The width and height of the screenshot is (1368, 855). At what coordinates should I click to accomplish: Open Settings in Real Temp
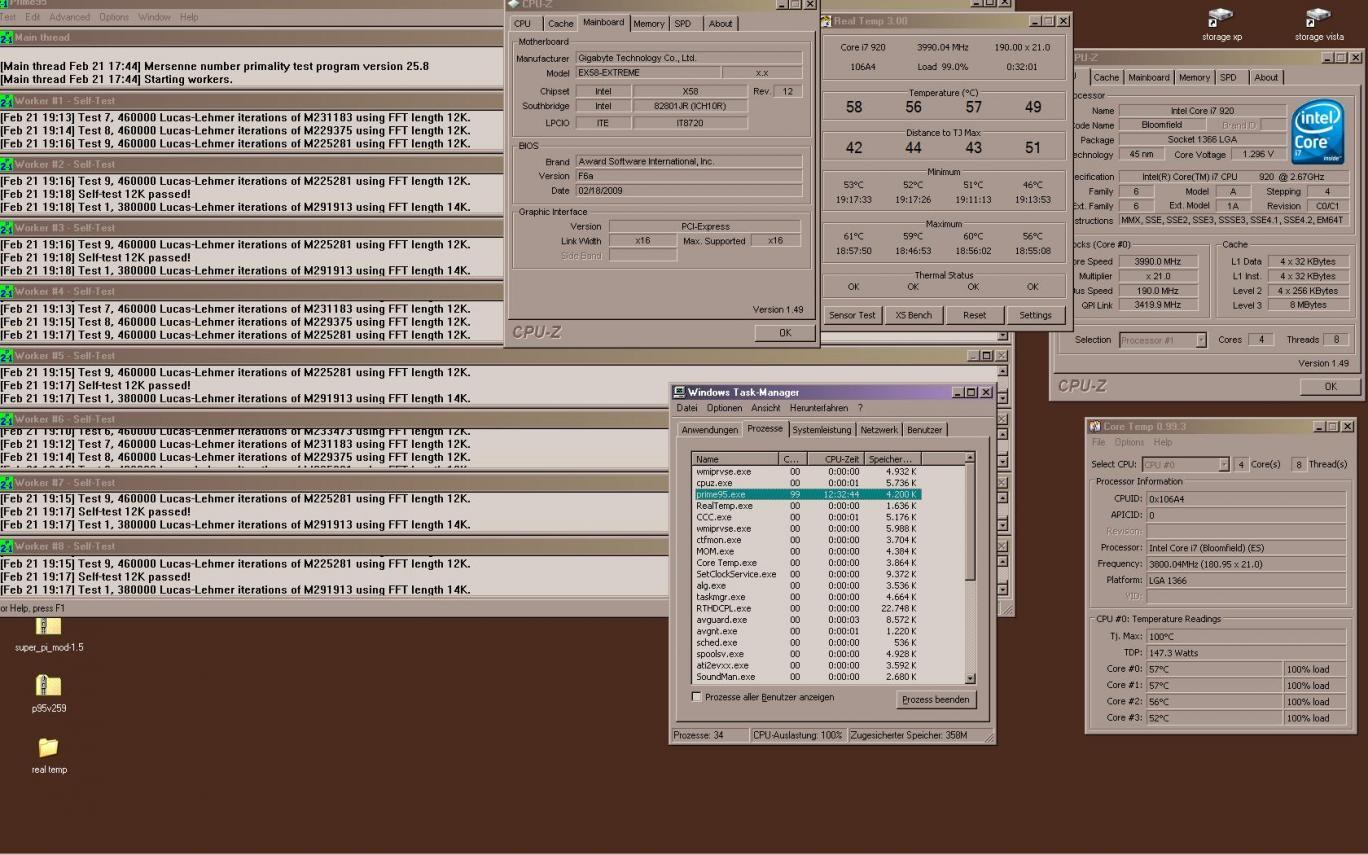click(1035, 315)
